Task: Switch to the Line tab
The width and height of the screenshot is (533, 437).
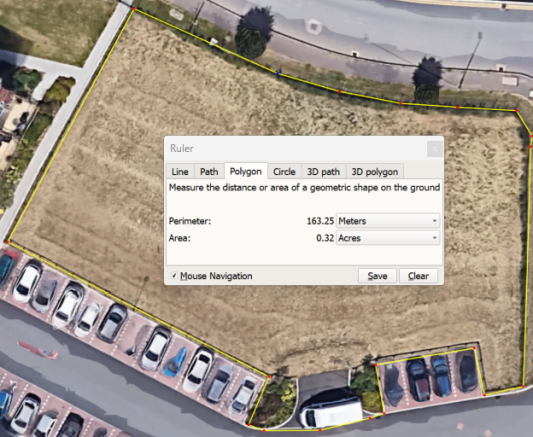Action: [x=180, y=172]
